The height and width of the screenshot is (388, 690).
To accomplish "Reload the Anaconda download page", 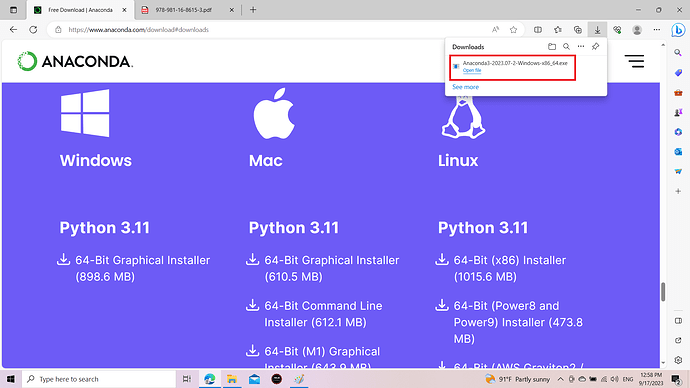I will 33,29.
